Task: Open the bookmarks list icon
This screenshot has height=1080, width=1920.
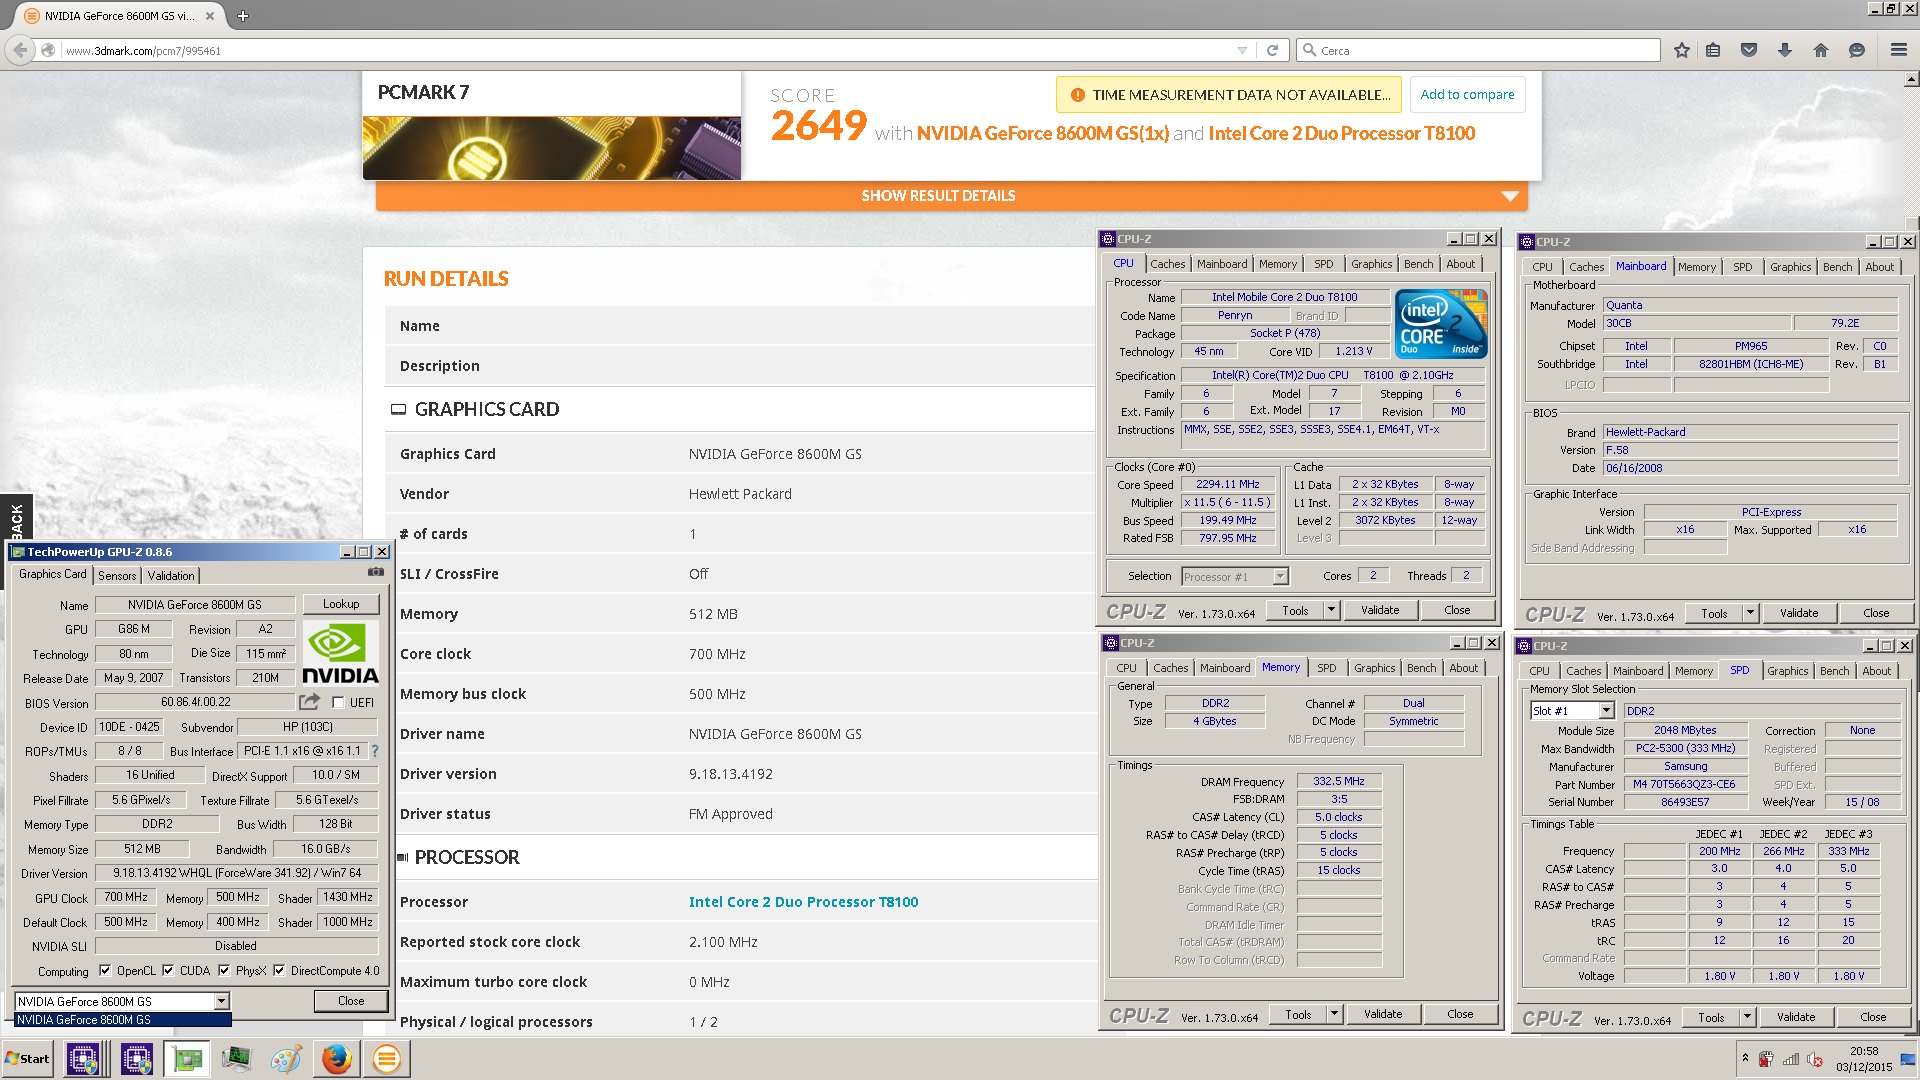Action: tap(1713, 50)
